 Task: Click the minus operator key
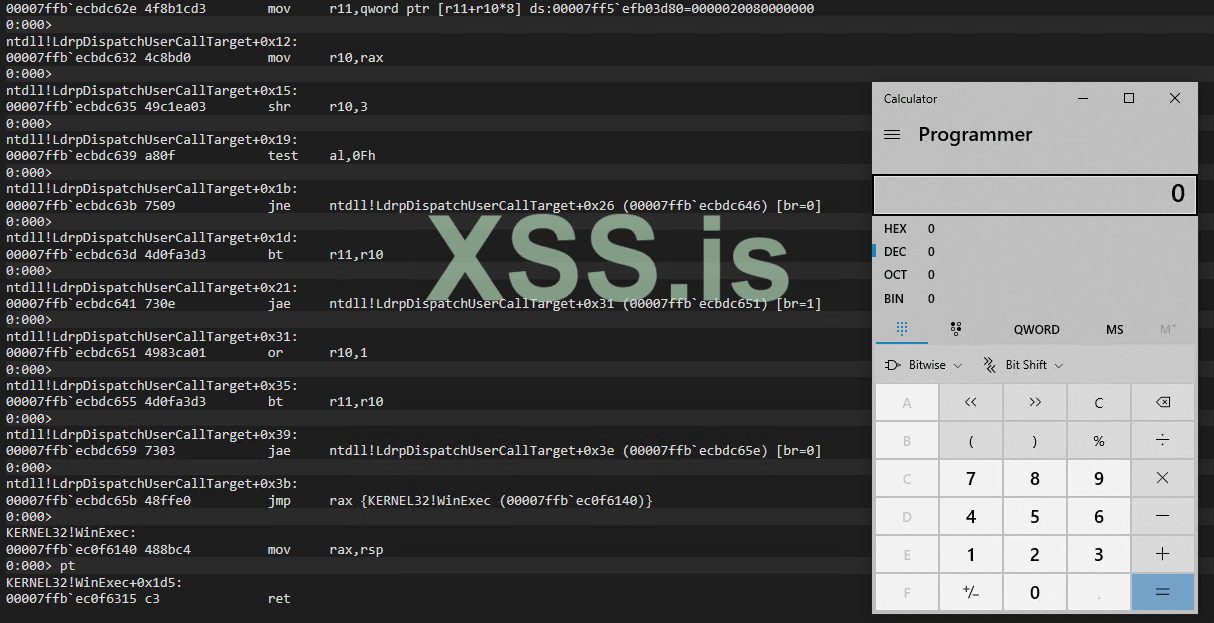coord(1162,516)
